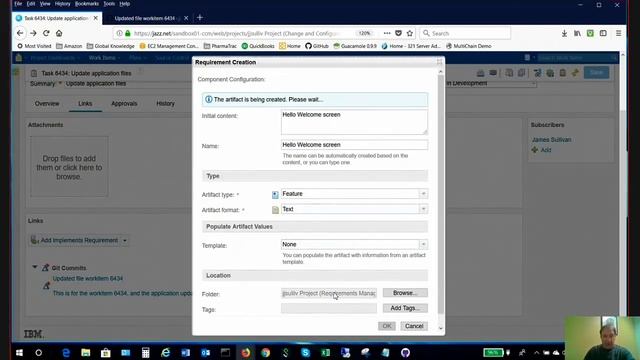Image resolution: width=640 pixels, height=360 pixels.
Task: Go back with the browser back arrow
Action: [20, 33]
